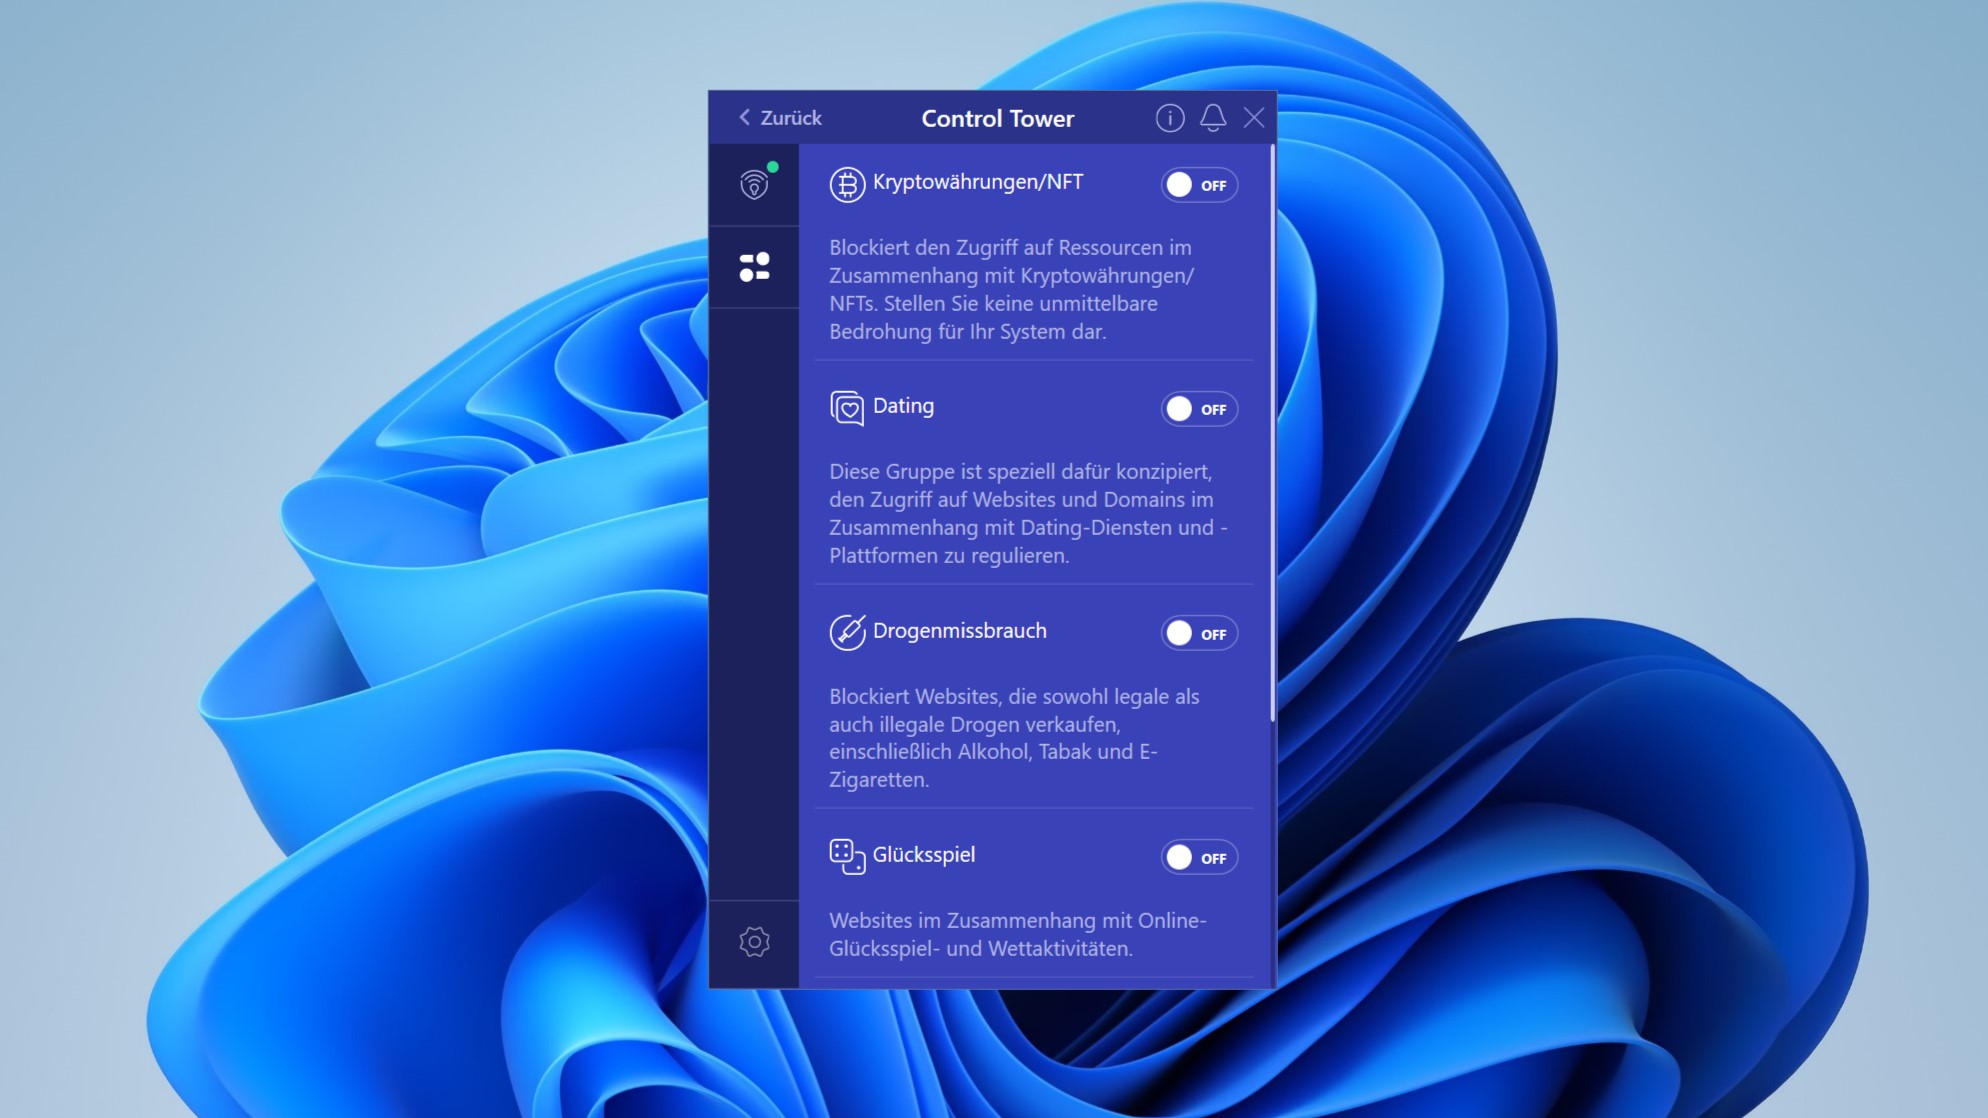
Task: Turn on the Dating toggle
Action: click(1199, 409)
